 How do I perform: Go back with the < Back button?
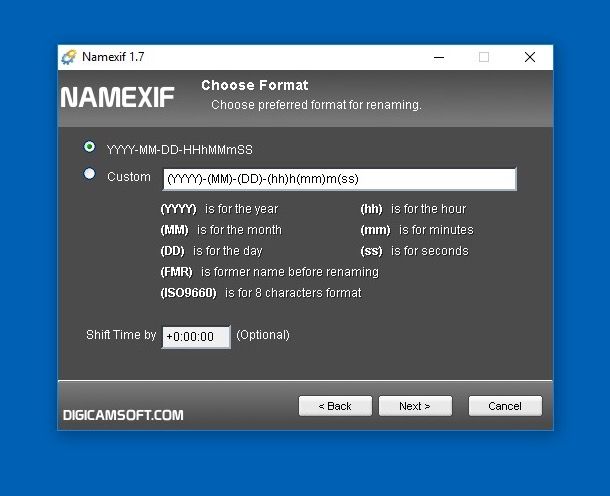(335, 406)
